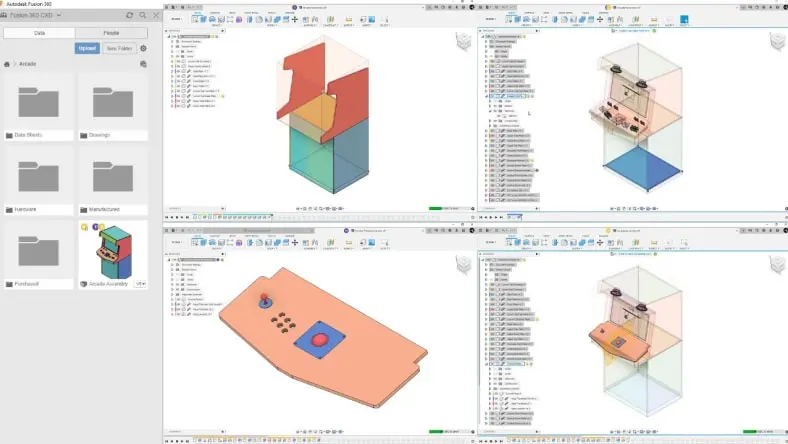Image resolution: width=788 pixels, height=444 pixels.
Task: Close the Data Panel with X
Action: 156,15
